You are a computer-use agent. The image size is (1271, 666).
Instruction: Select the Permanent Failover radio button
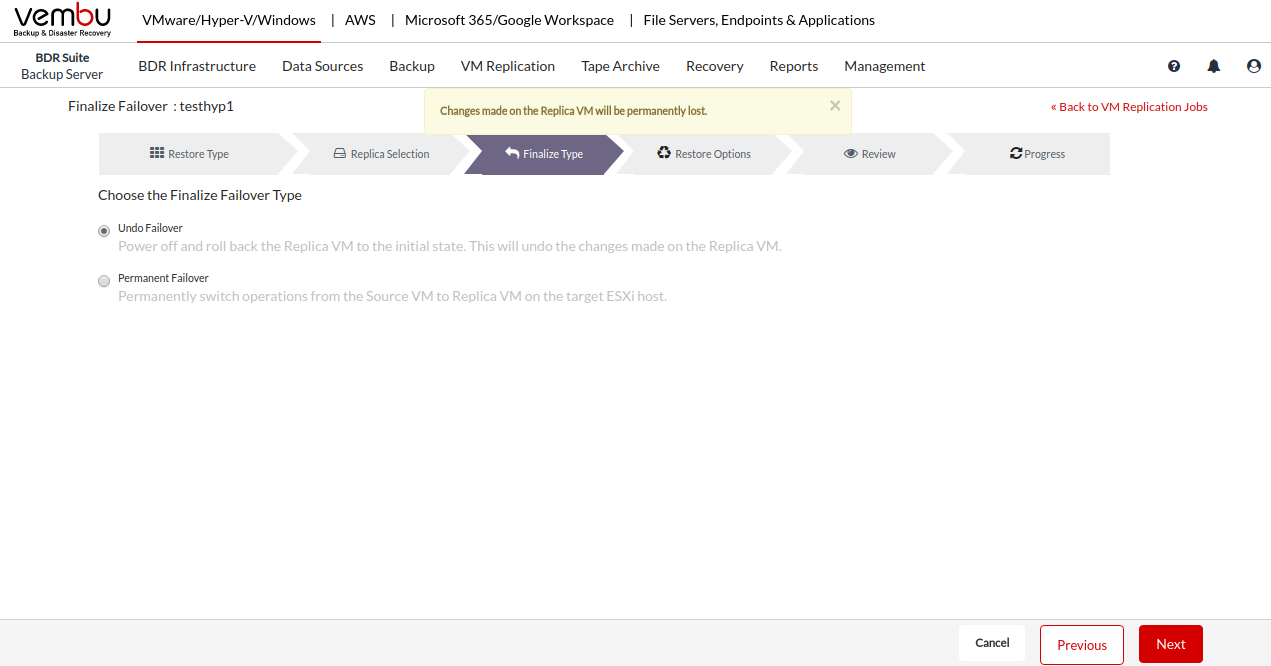click(104, 281)
